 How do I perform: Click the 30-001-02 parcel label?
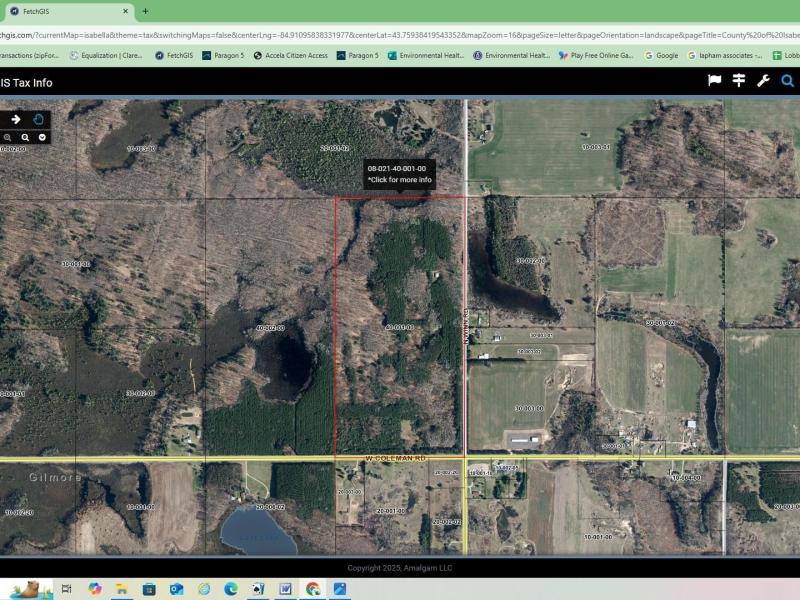coord(660,323)
